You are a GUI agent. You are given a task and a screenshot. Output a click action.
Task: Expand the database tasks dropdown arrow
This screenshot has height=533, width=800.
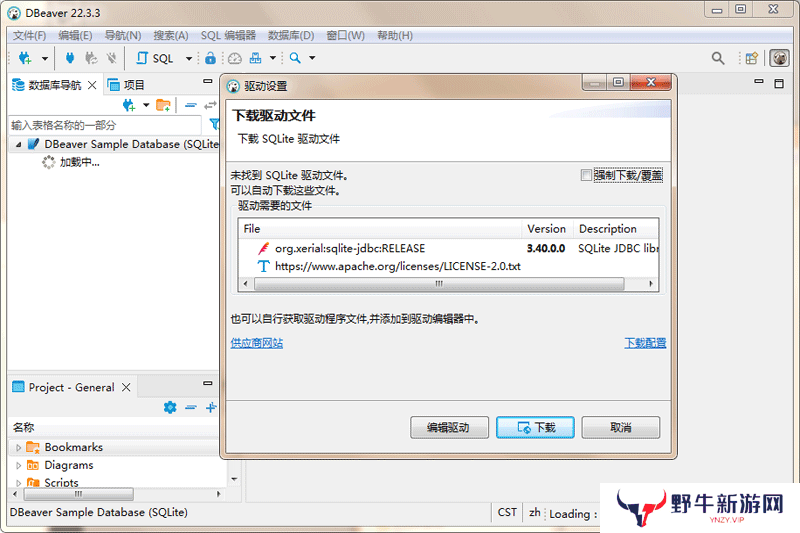click(x=273, y=58)
